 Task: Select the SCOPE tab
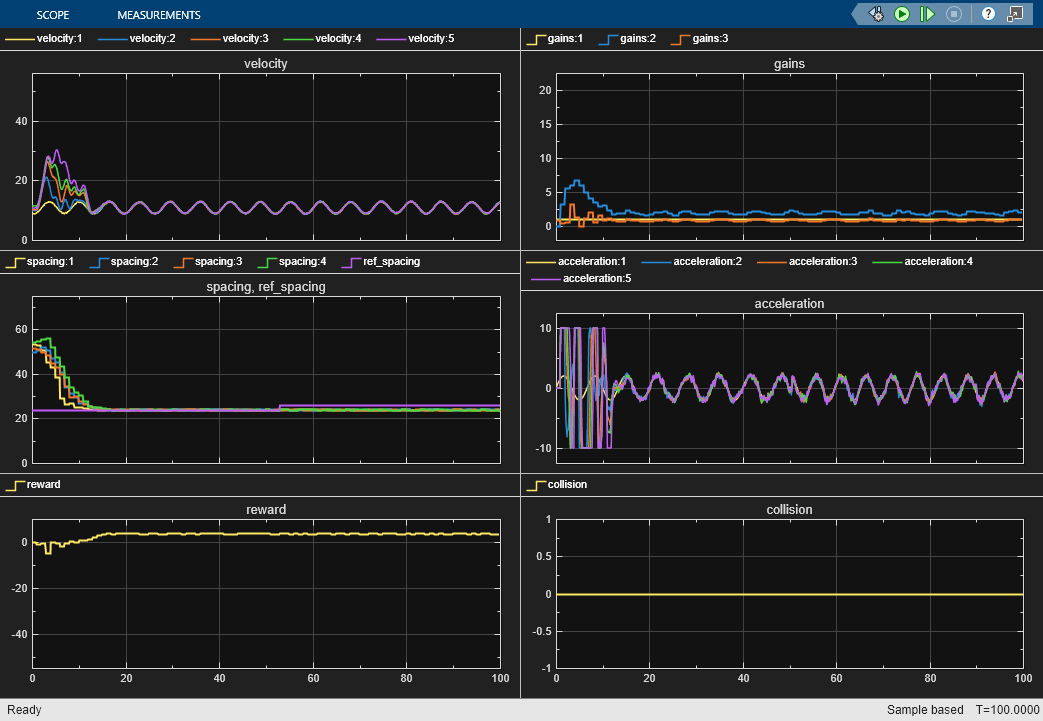click(52, 15)
